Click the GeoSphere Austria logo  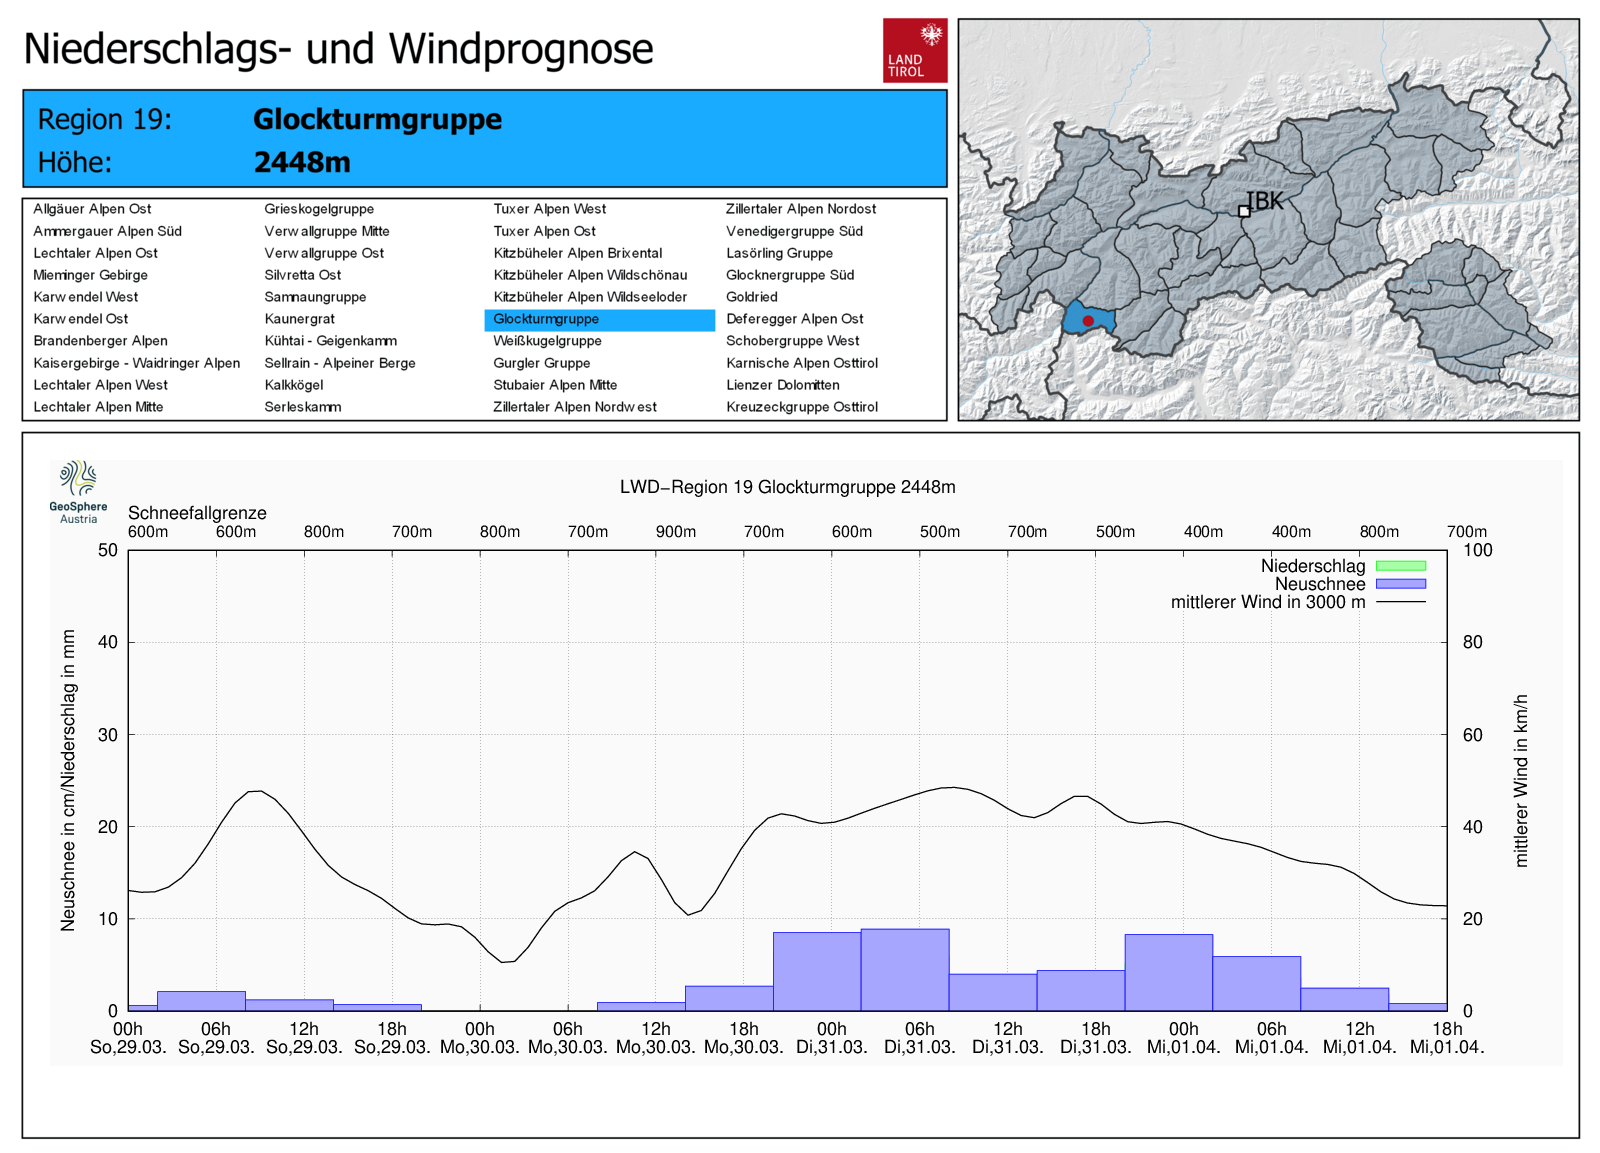click(78, 491)
